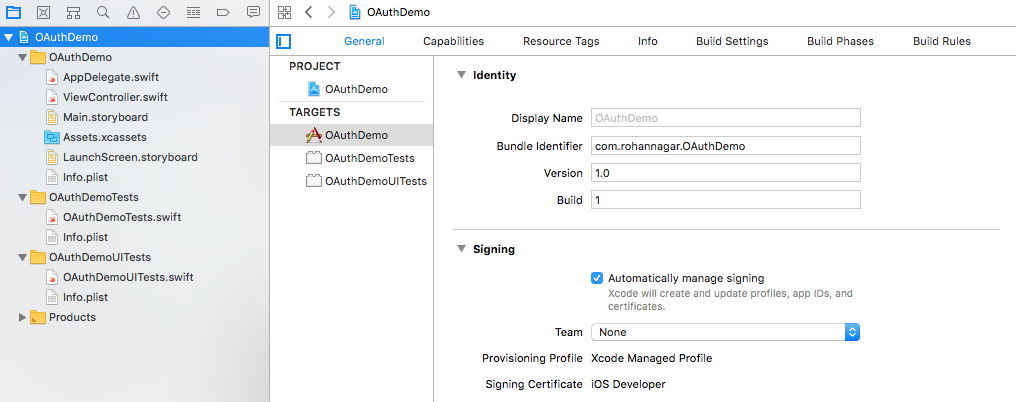Viewport: 1016px width, 402px height.
Task: Open the Debug navigator icon
Action: pos(193,12)
